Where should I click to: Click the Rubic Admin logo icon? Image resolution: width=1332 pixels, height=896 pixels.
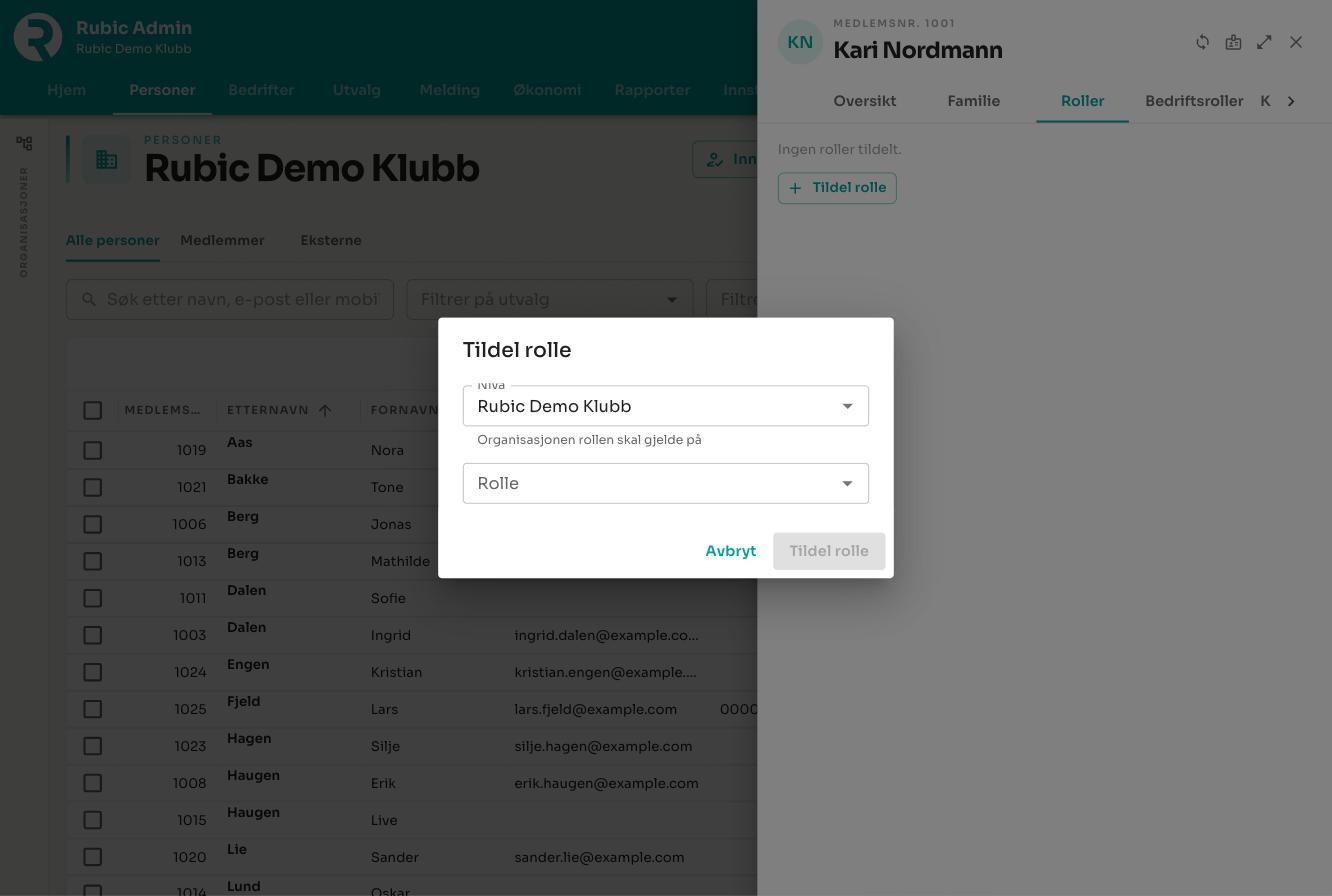tap(38, 37)
